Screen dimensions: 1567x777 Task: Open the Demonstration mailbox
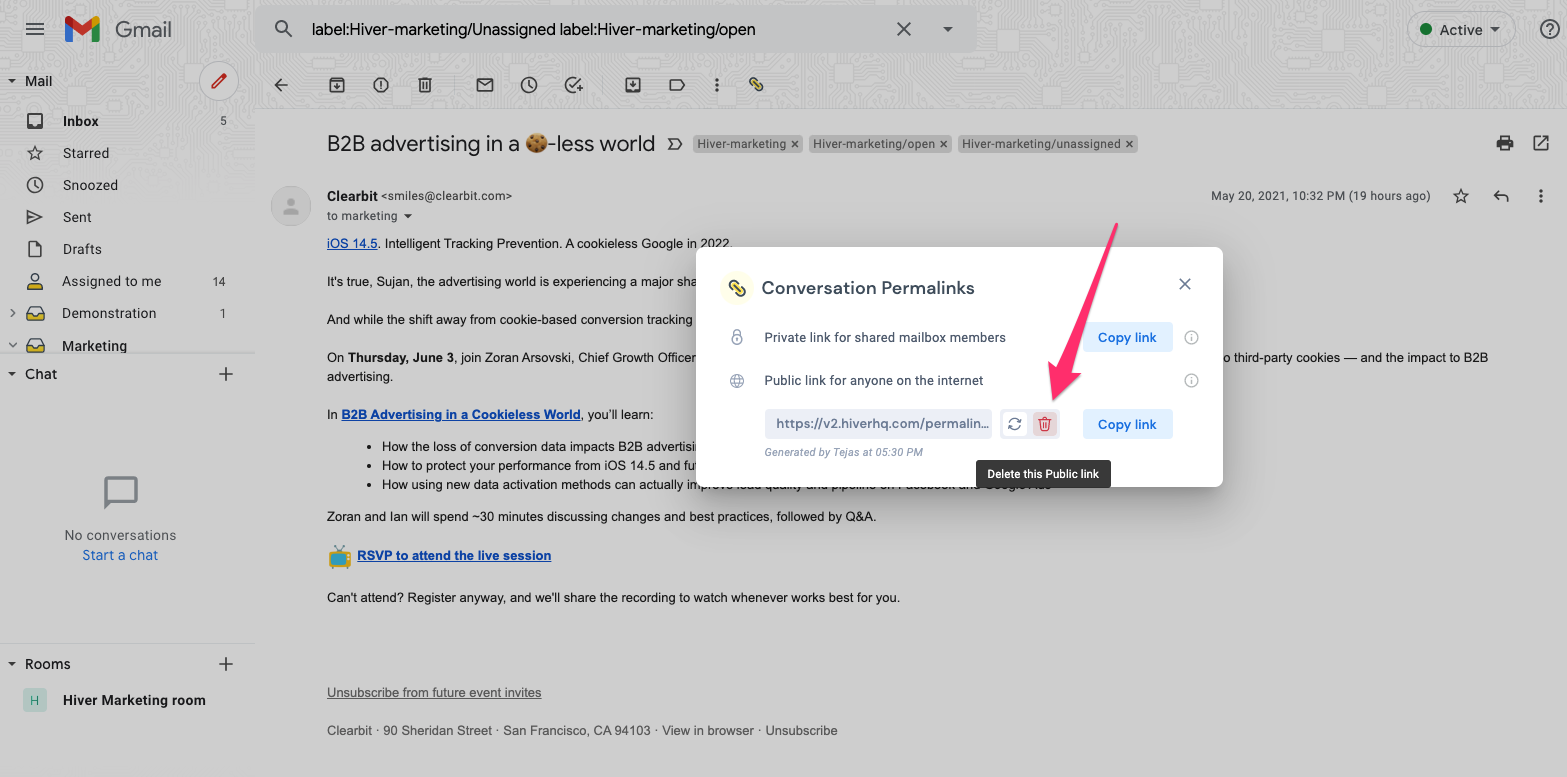tap(109, 313)
